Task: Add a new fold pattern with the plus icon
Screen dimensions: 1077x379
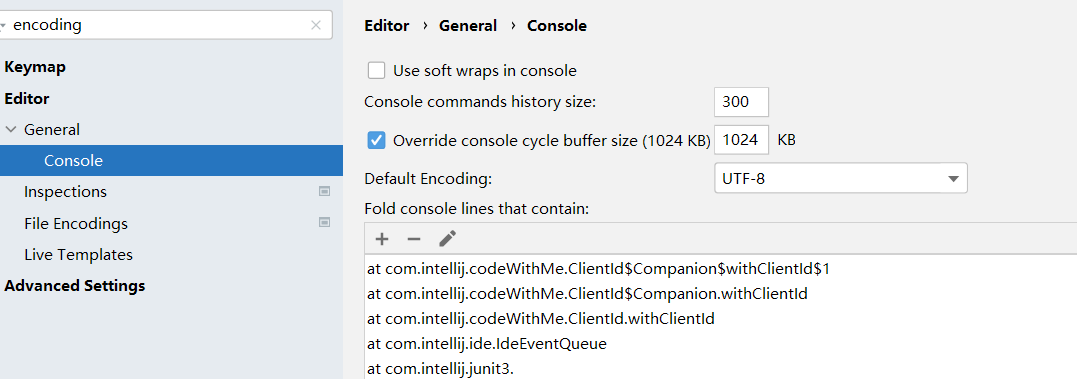Action: click(382, 239)
